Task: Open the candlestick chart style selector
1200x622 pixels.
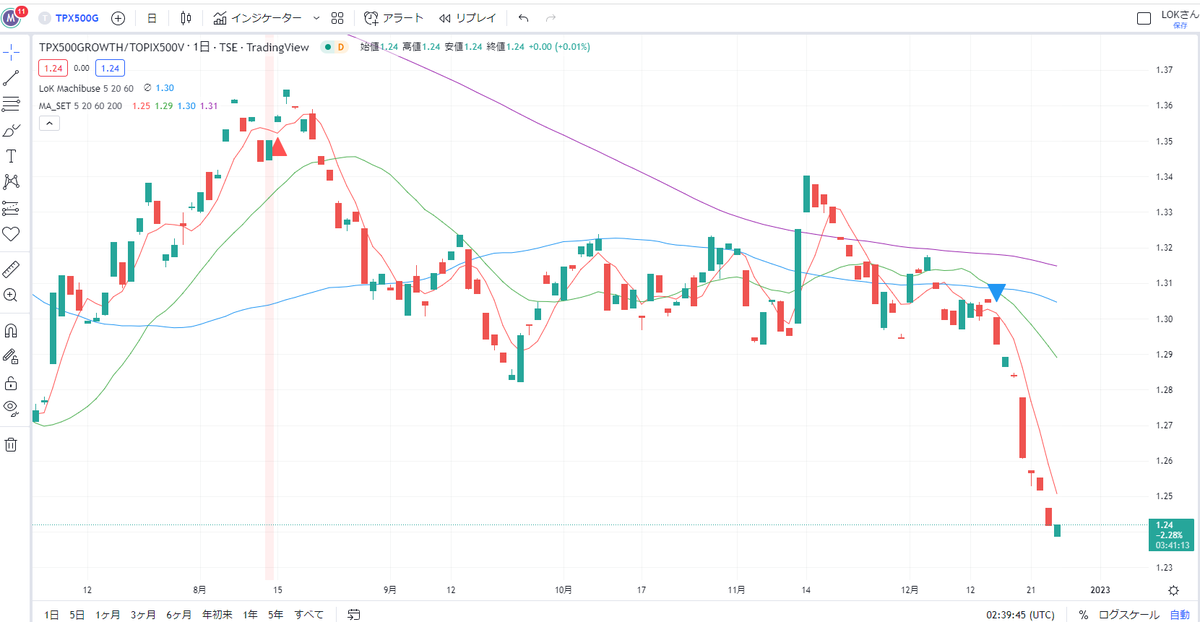Action: point(186,18)
